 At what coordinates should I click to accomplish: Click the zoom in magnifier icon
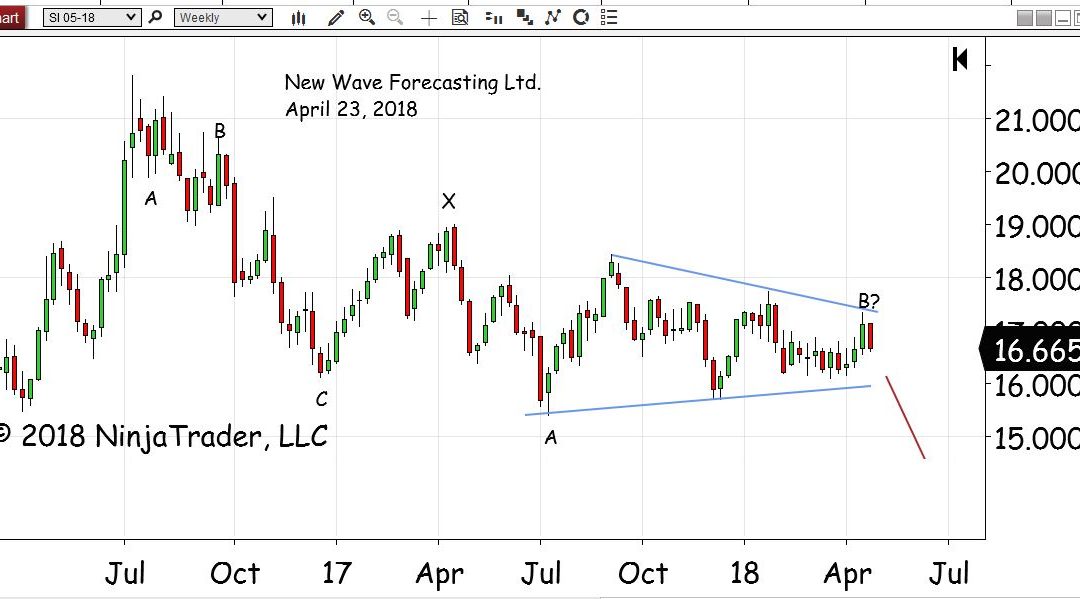367,17
